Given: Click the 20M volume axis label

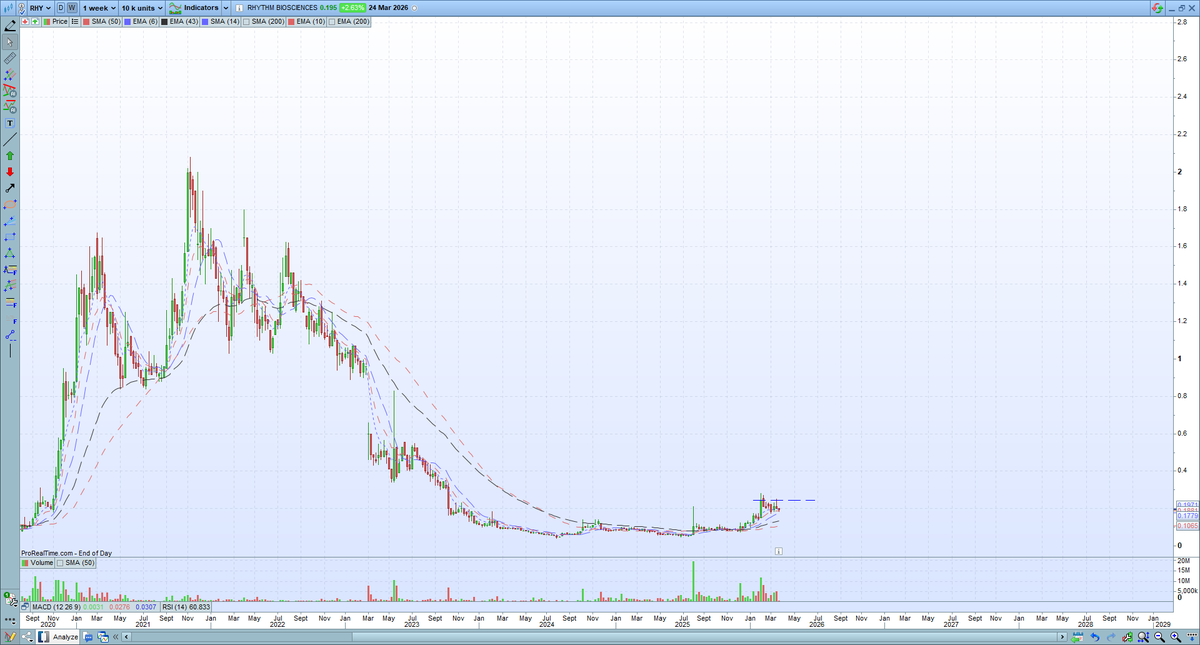Looking at the screenshot, I should click(1183, 560).
